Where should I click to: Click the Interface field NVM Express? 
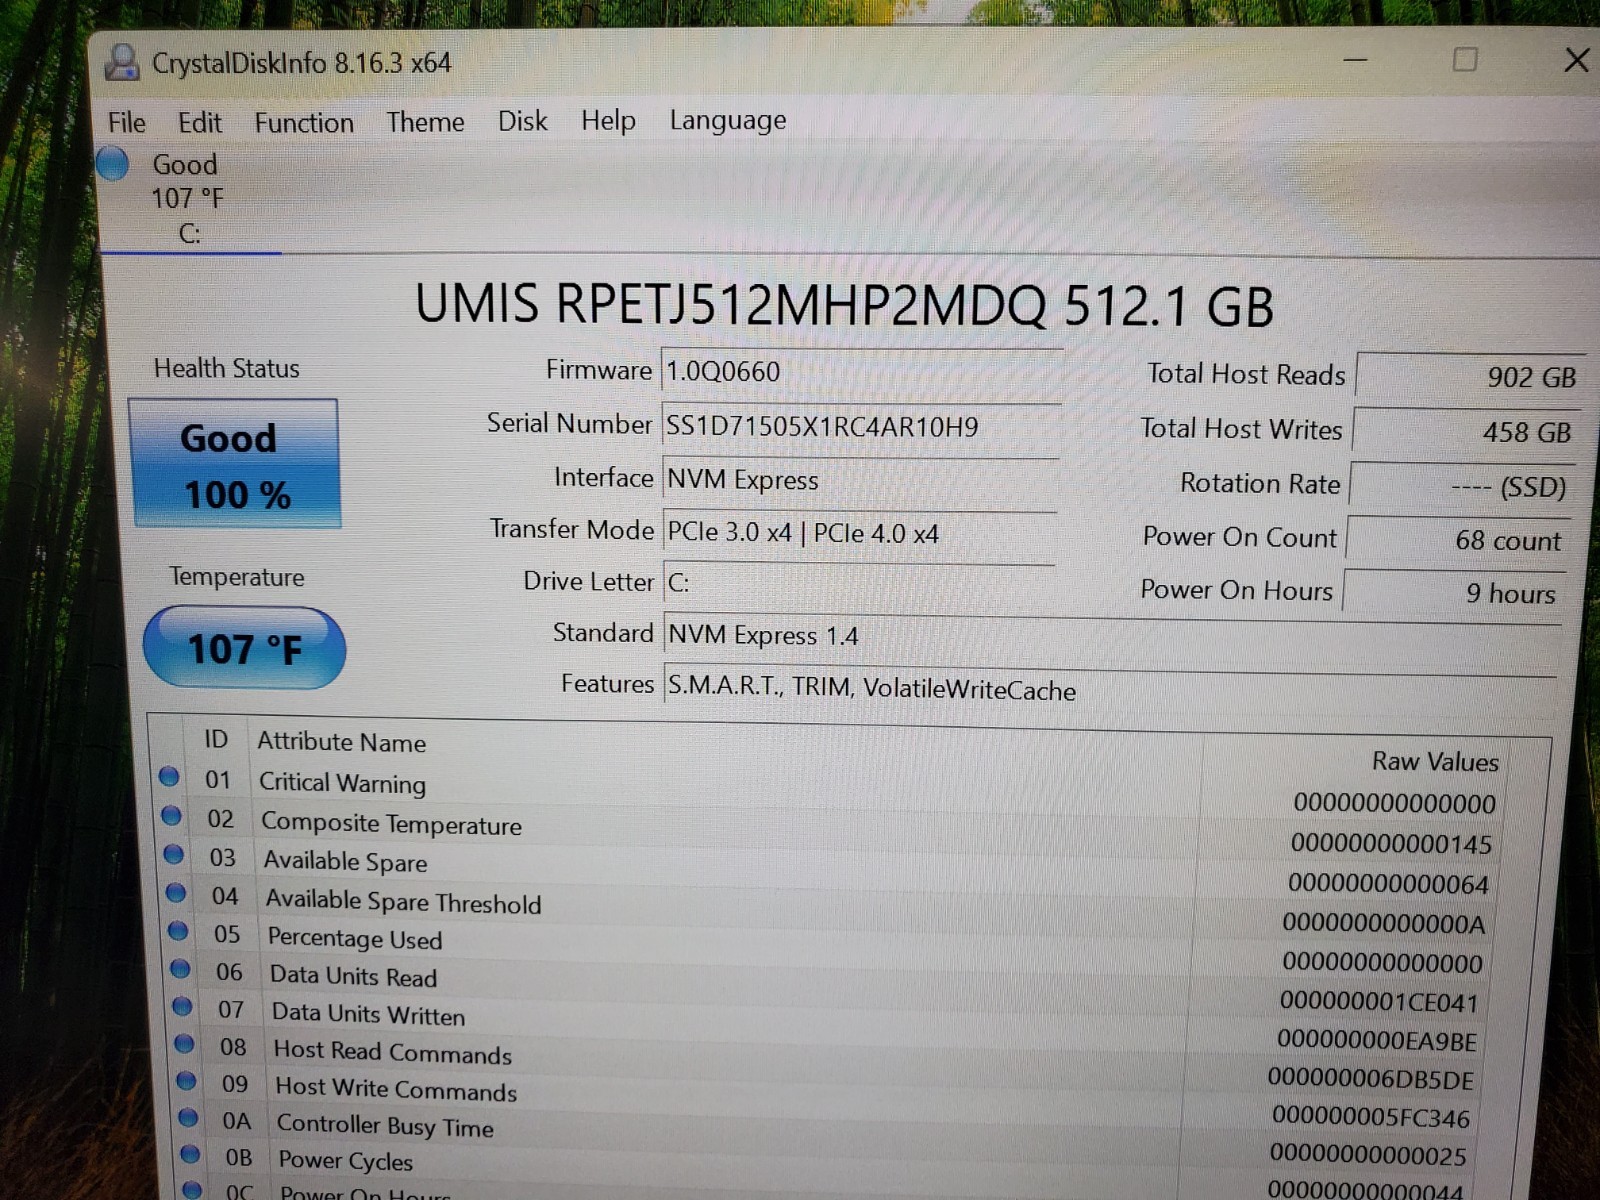860,480
